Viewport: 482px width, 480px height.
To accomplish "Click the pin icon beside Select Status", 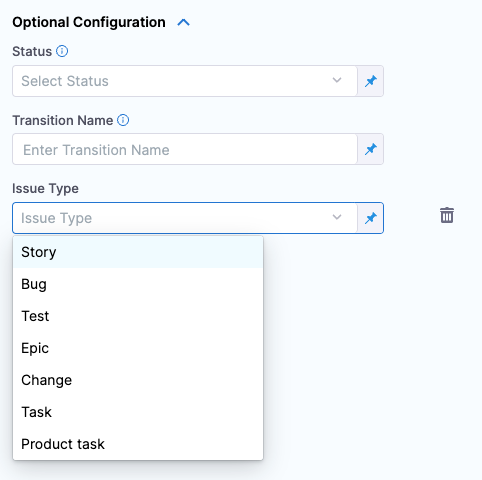I will pos(371,81).
